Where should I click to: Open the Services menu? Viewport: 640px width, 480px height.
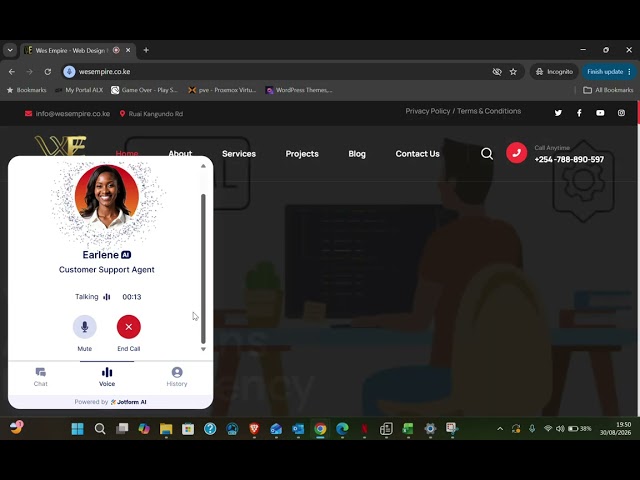point(239,154)
